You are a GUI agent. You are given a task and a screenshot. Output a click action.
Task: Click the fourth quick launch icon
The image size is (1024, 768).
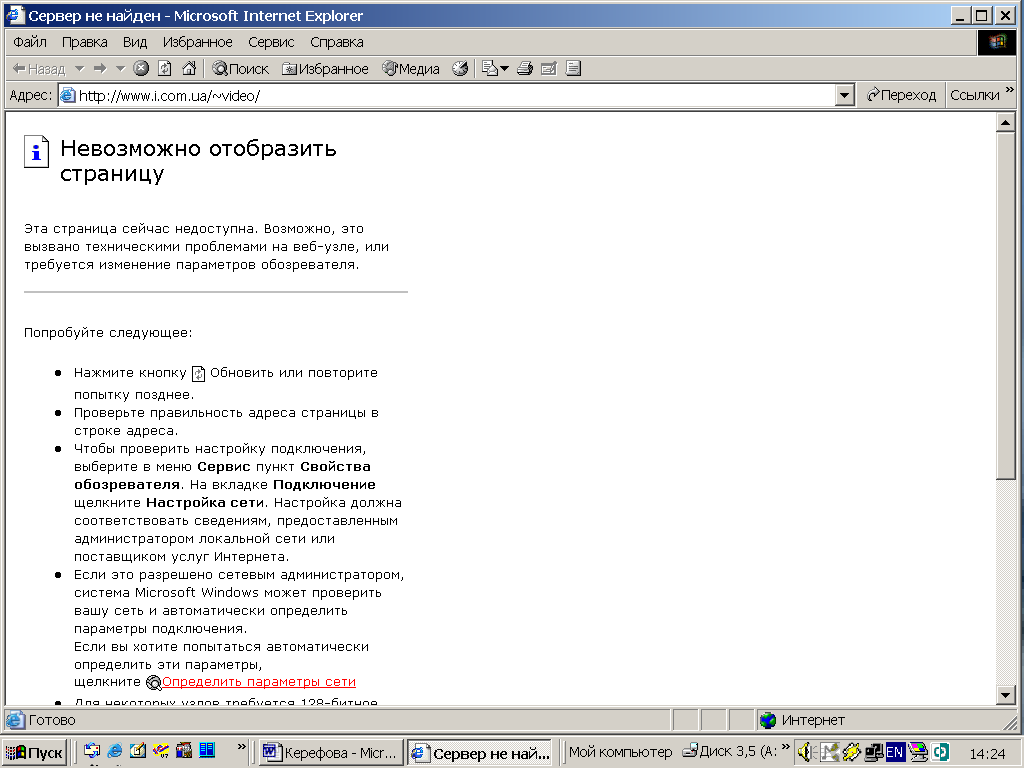[161, 751]
